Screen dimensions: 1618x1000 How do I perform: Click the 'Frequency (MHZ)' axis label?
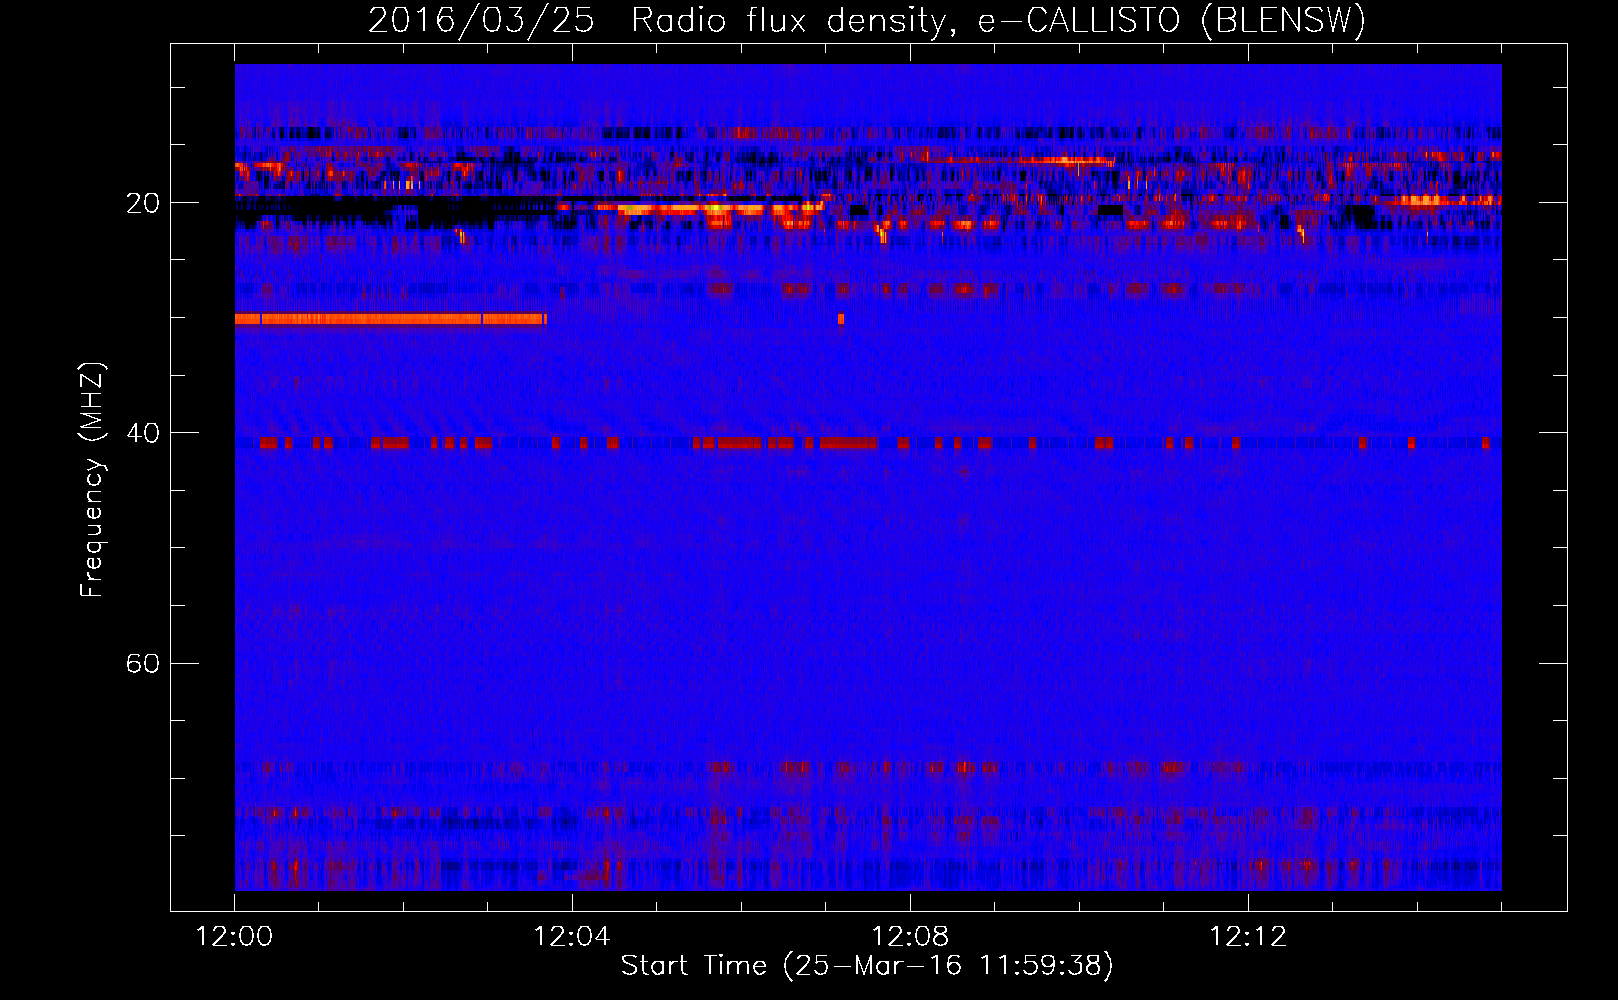92,480
